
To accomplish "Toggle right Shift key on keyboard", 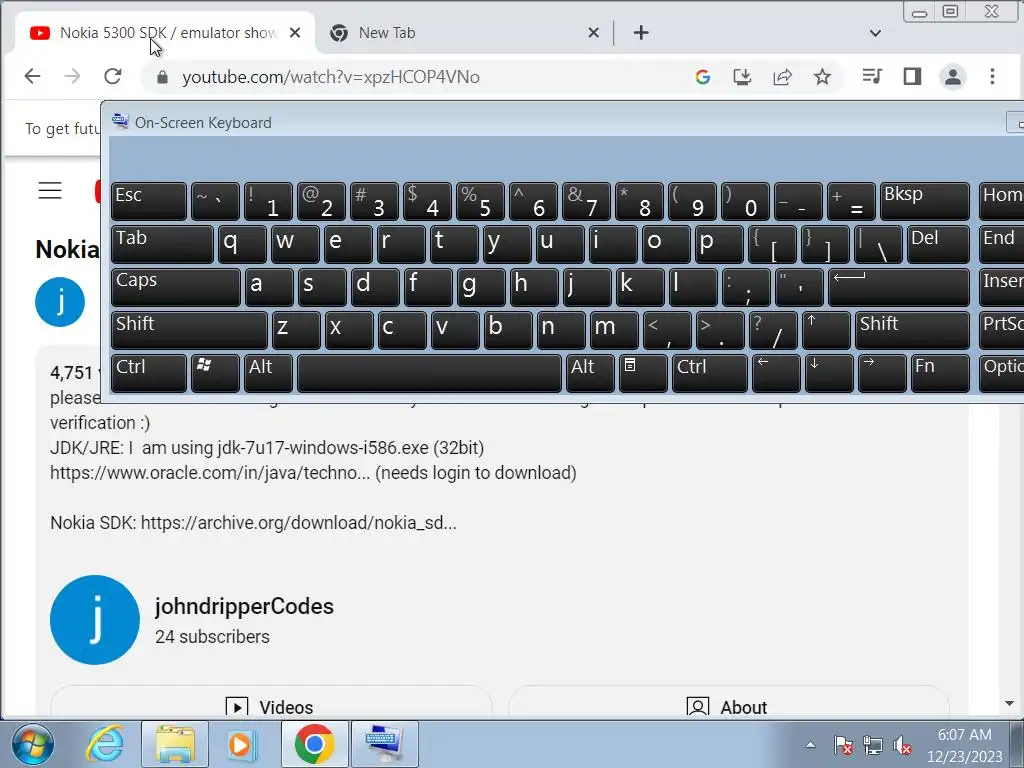I will (912, 330).
